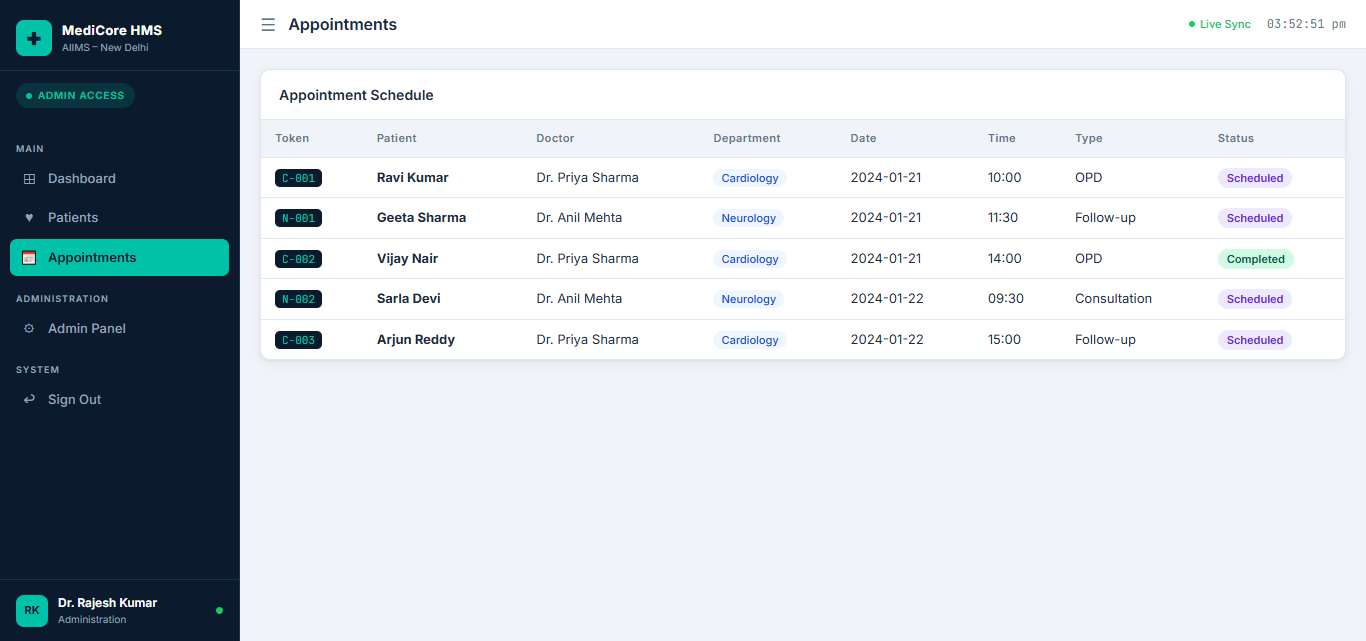Click time 11:30 in Geeta Sharma's row
This screenshot has width=1366, height=641.
pos(1003,218)
